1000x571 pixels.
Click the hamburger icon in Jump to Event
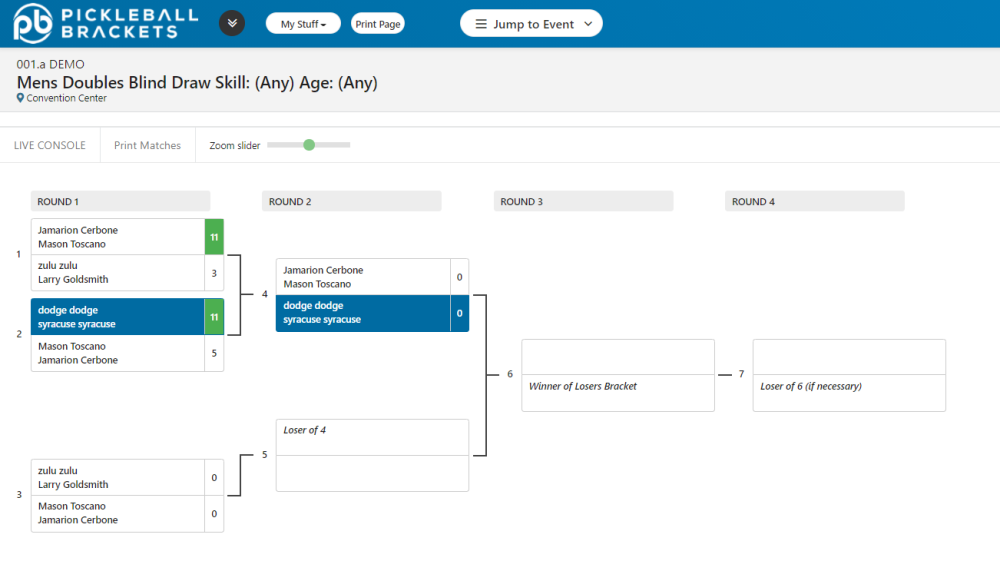click(x=481, y=24)
